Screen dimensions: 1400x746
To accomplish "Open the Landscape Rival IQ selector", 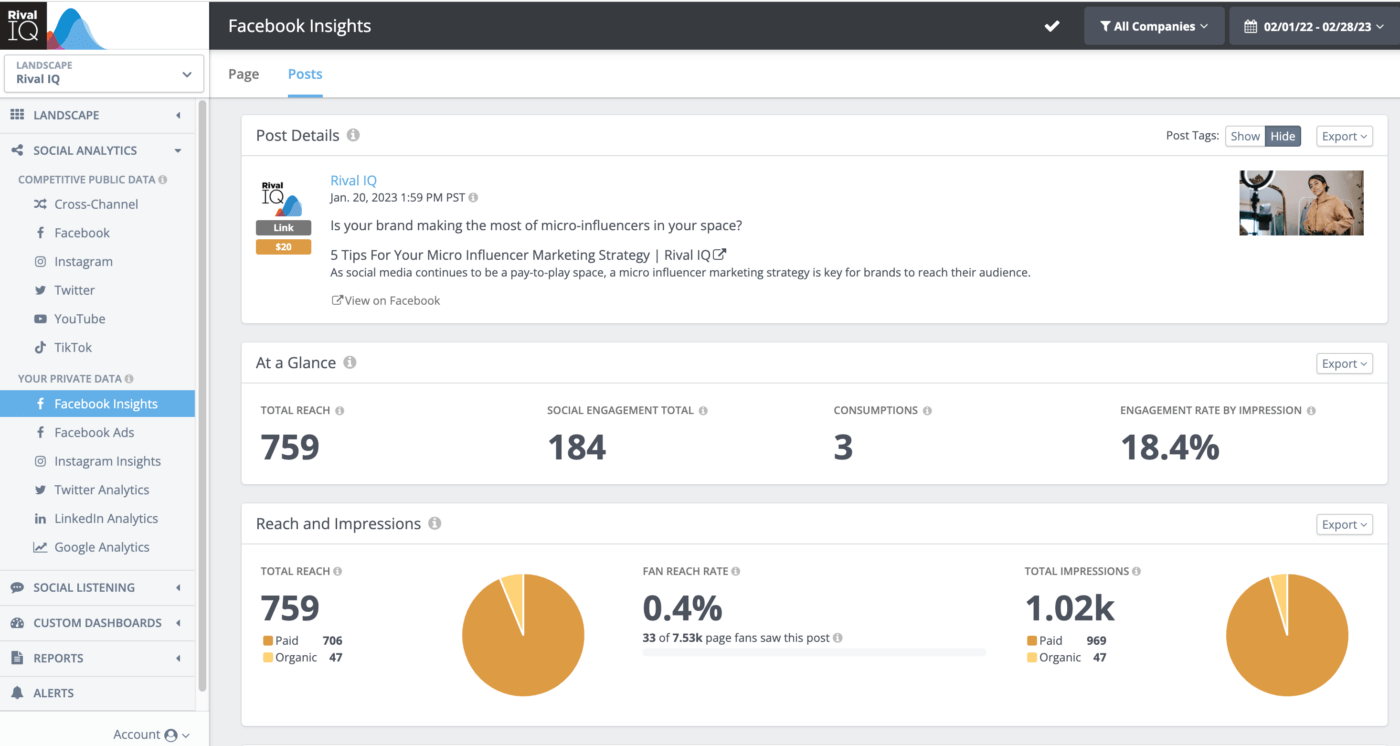I will pyautogui.click(x=104, y=73).
